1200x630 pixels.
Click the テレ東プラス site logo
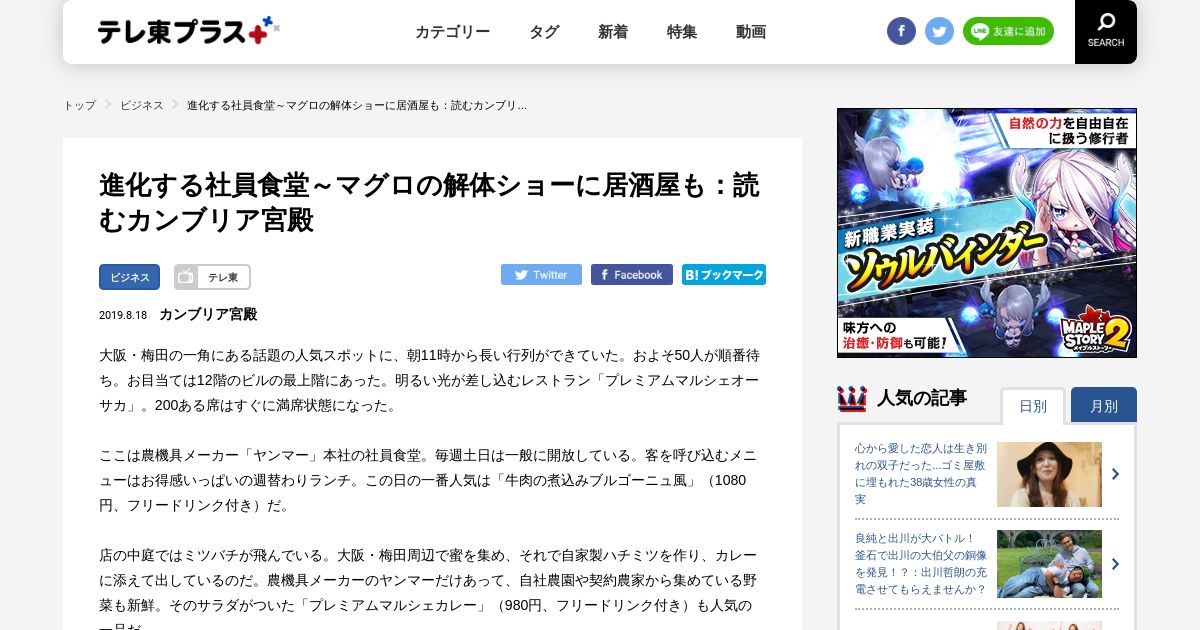[x=188, y=31]
